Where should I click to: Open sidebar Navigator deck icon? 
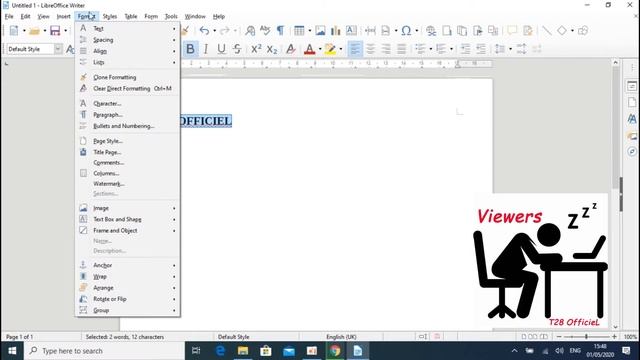pyautogui.click(x=631, y=152)
